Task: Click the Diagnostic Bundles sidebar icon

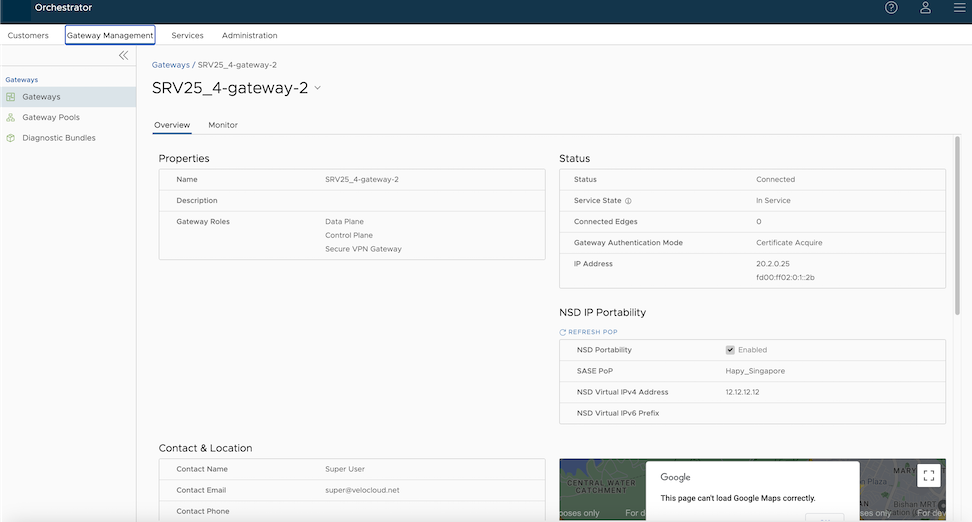Action: point(11,138)
